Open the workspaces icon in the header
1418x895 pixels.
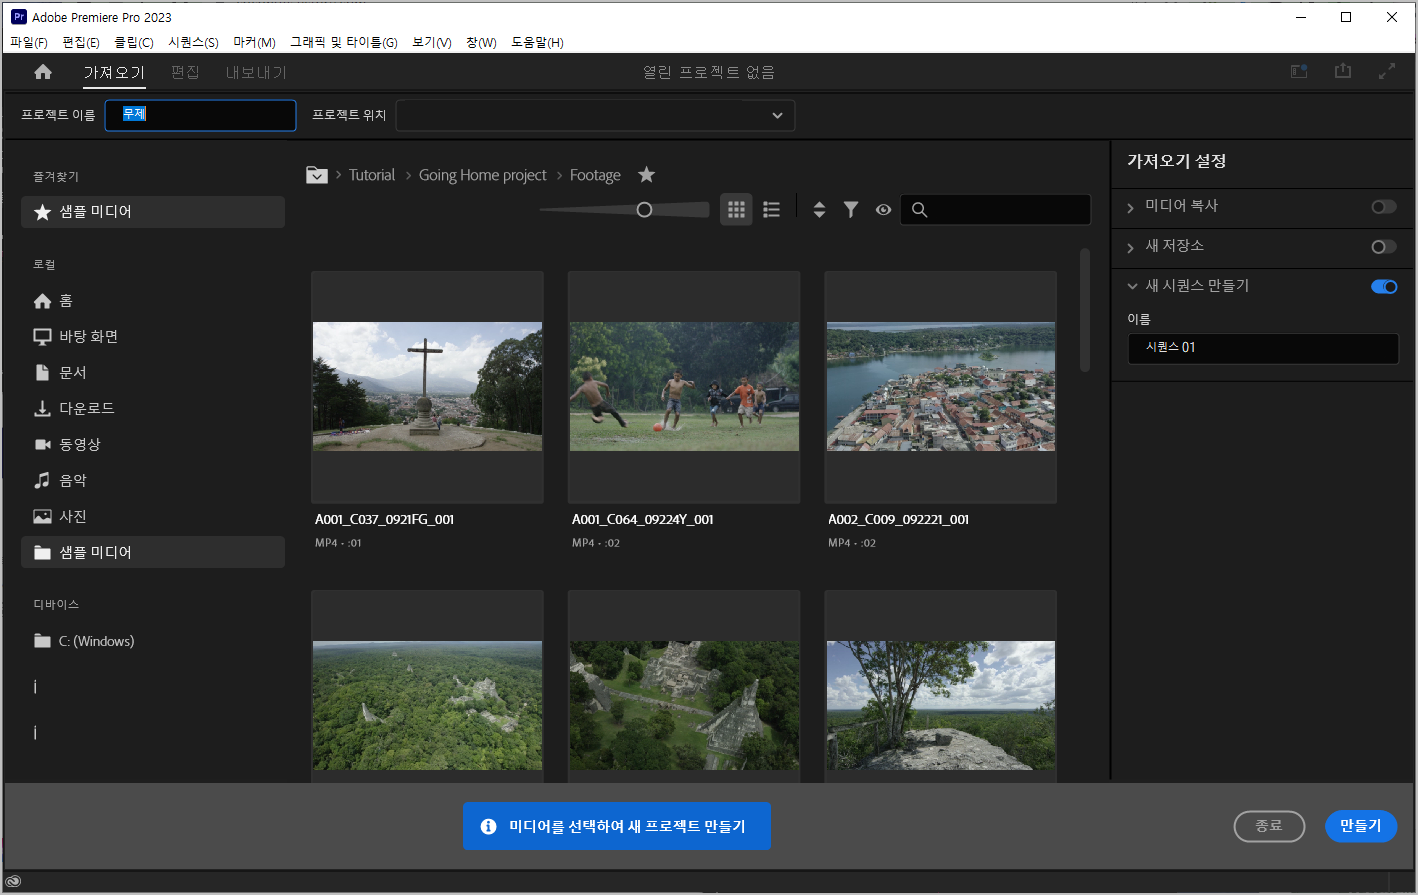[x=1299, y=72]
